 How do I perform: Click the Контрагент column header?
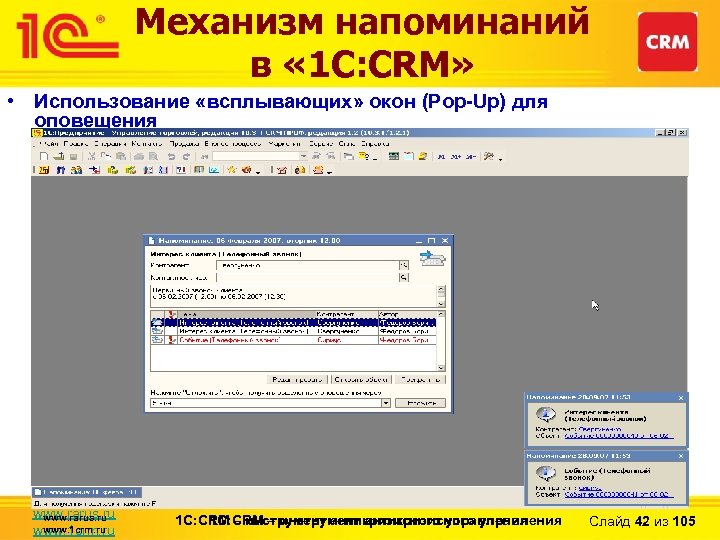pyautogui.click(x=347, y=314)
